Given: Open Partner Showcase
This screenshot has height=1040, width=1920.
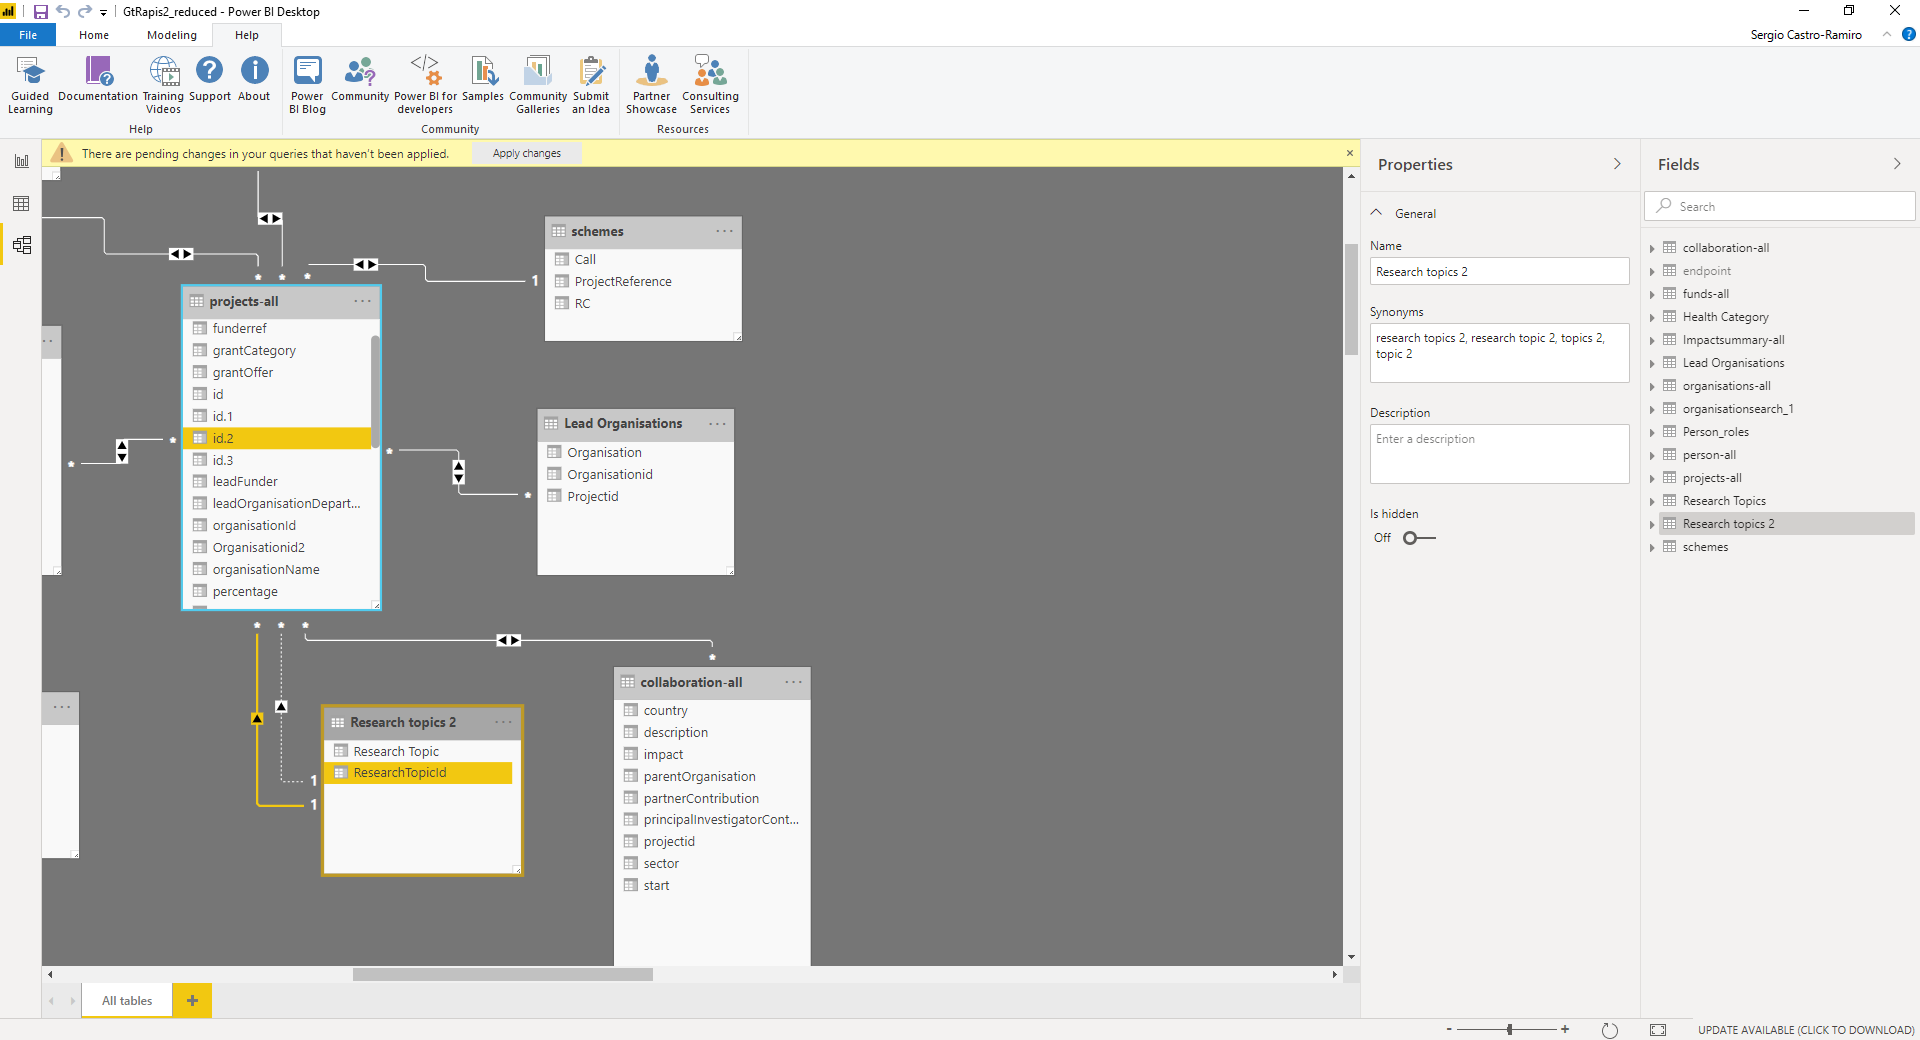Looking at the screenshot, I should pyautogui.click(x=651, y=85).
